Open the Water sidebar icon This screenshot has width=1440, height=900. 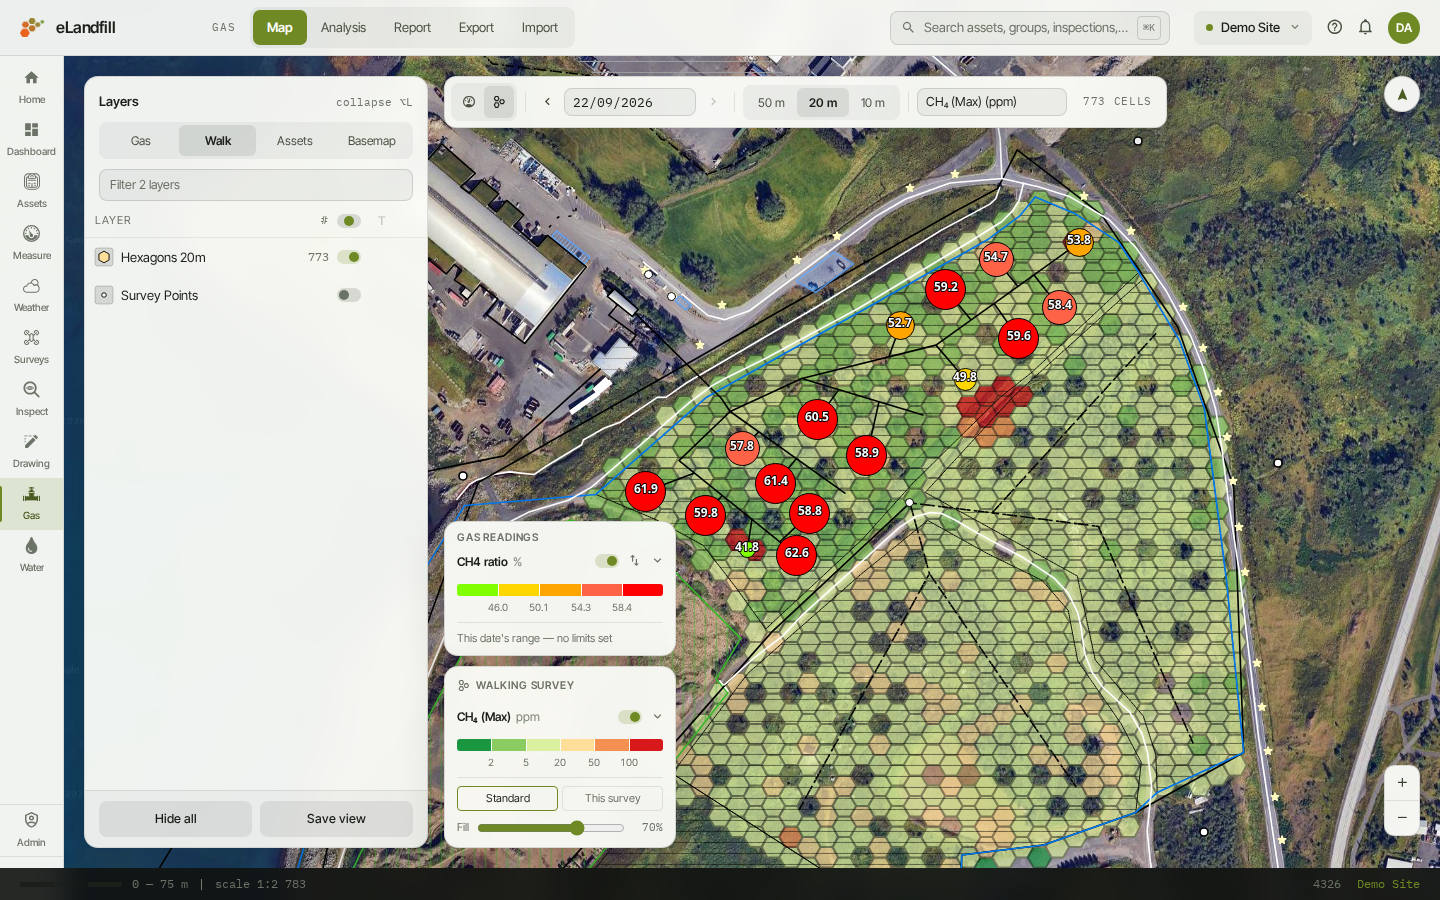point(31,555)
